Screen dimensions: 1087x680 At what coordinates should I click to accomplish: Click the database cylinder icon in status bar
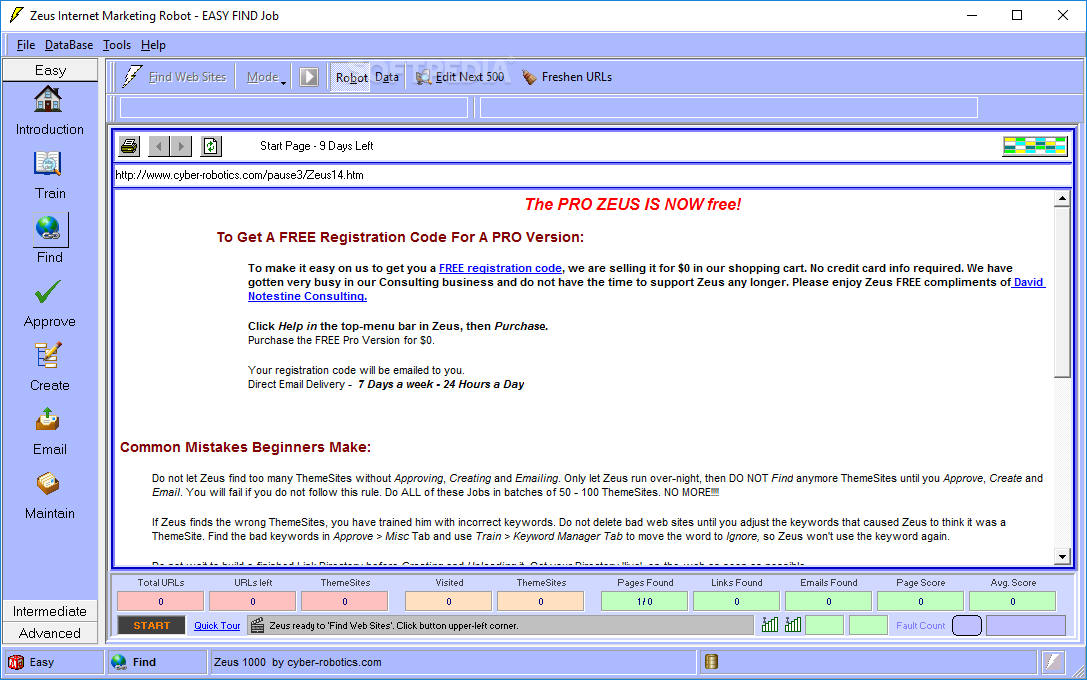pyautogui.click(x=711, y=662)
